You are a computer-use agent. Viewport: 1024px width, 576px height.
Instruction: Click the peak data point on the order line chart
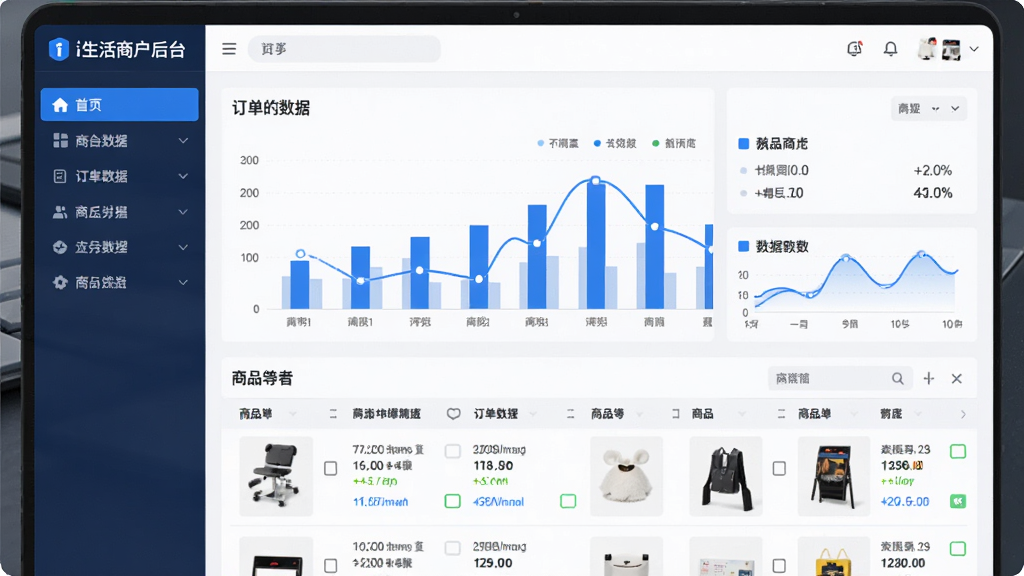595,180
